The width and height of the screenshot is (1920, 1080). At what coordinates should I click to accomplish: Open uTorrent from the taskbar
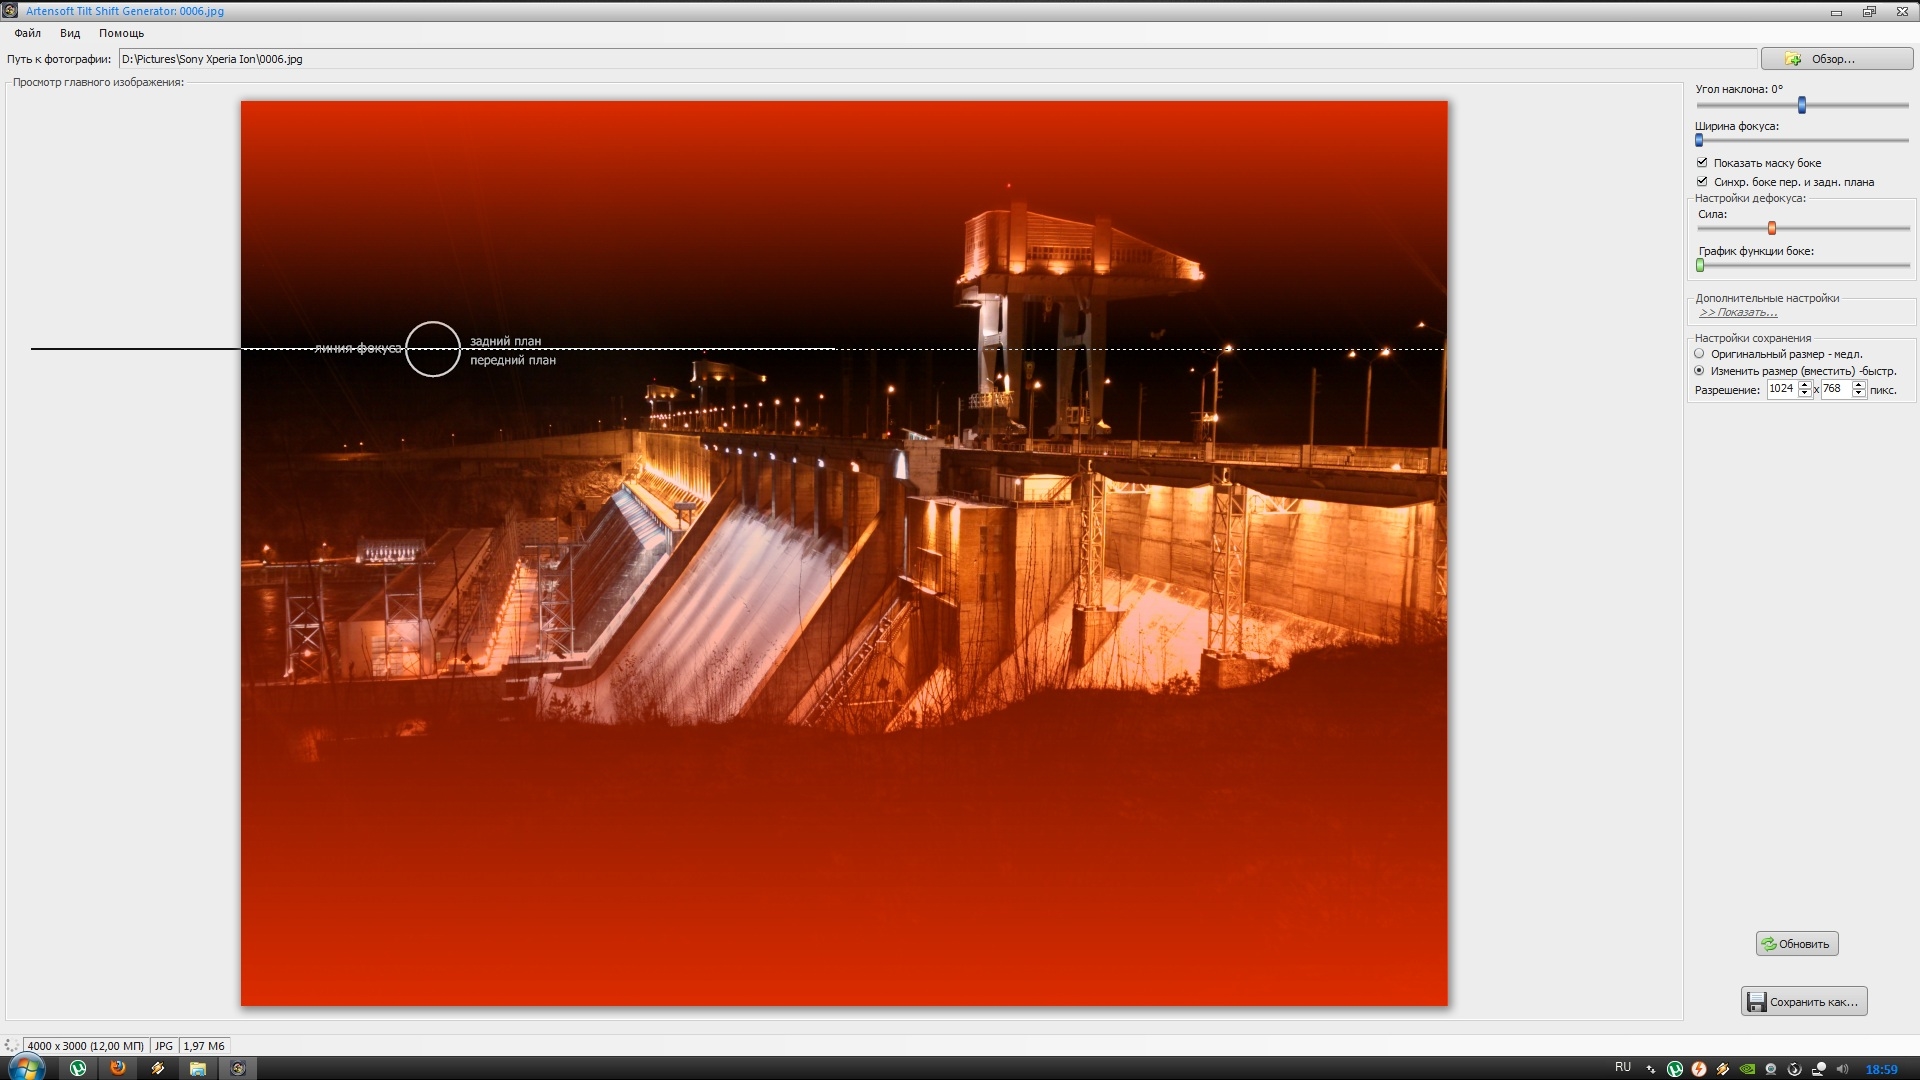[78, 1068]
